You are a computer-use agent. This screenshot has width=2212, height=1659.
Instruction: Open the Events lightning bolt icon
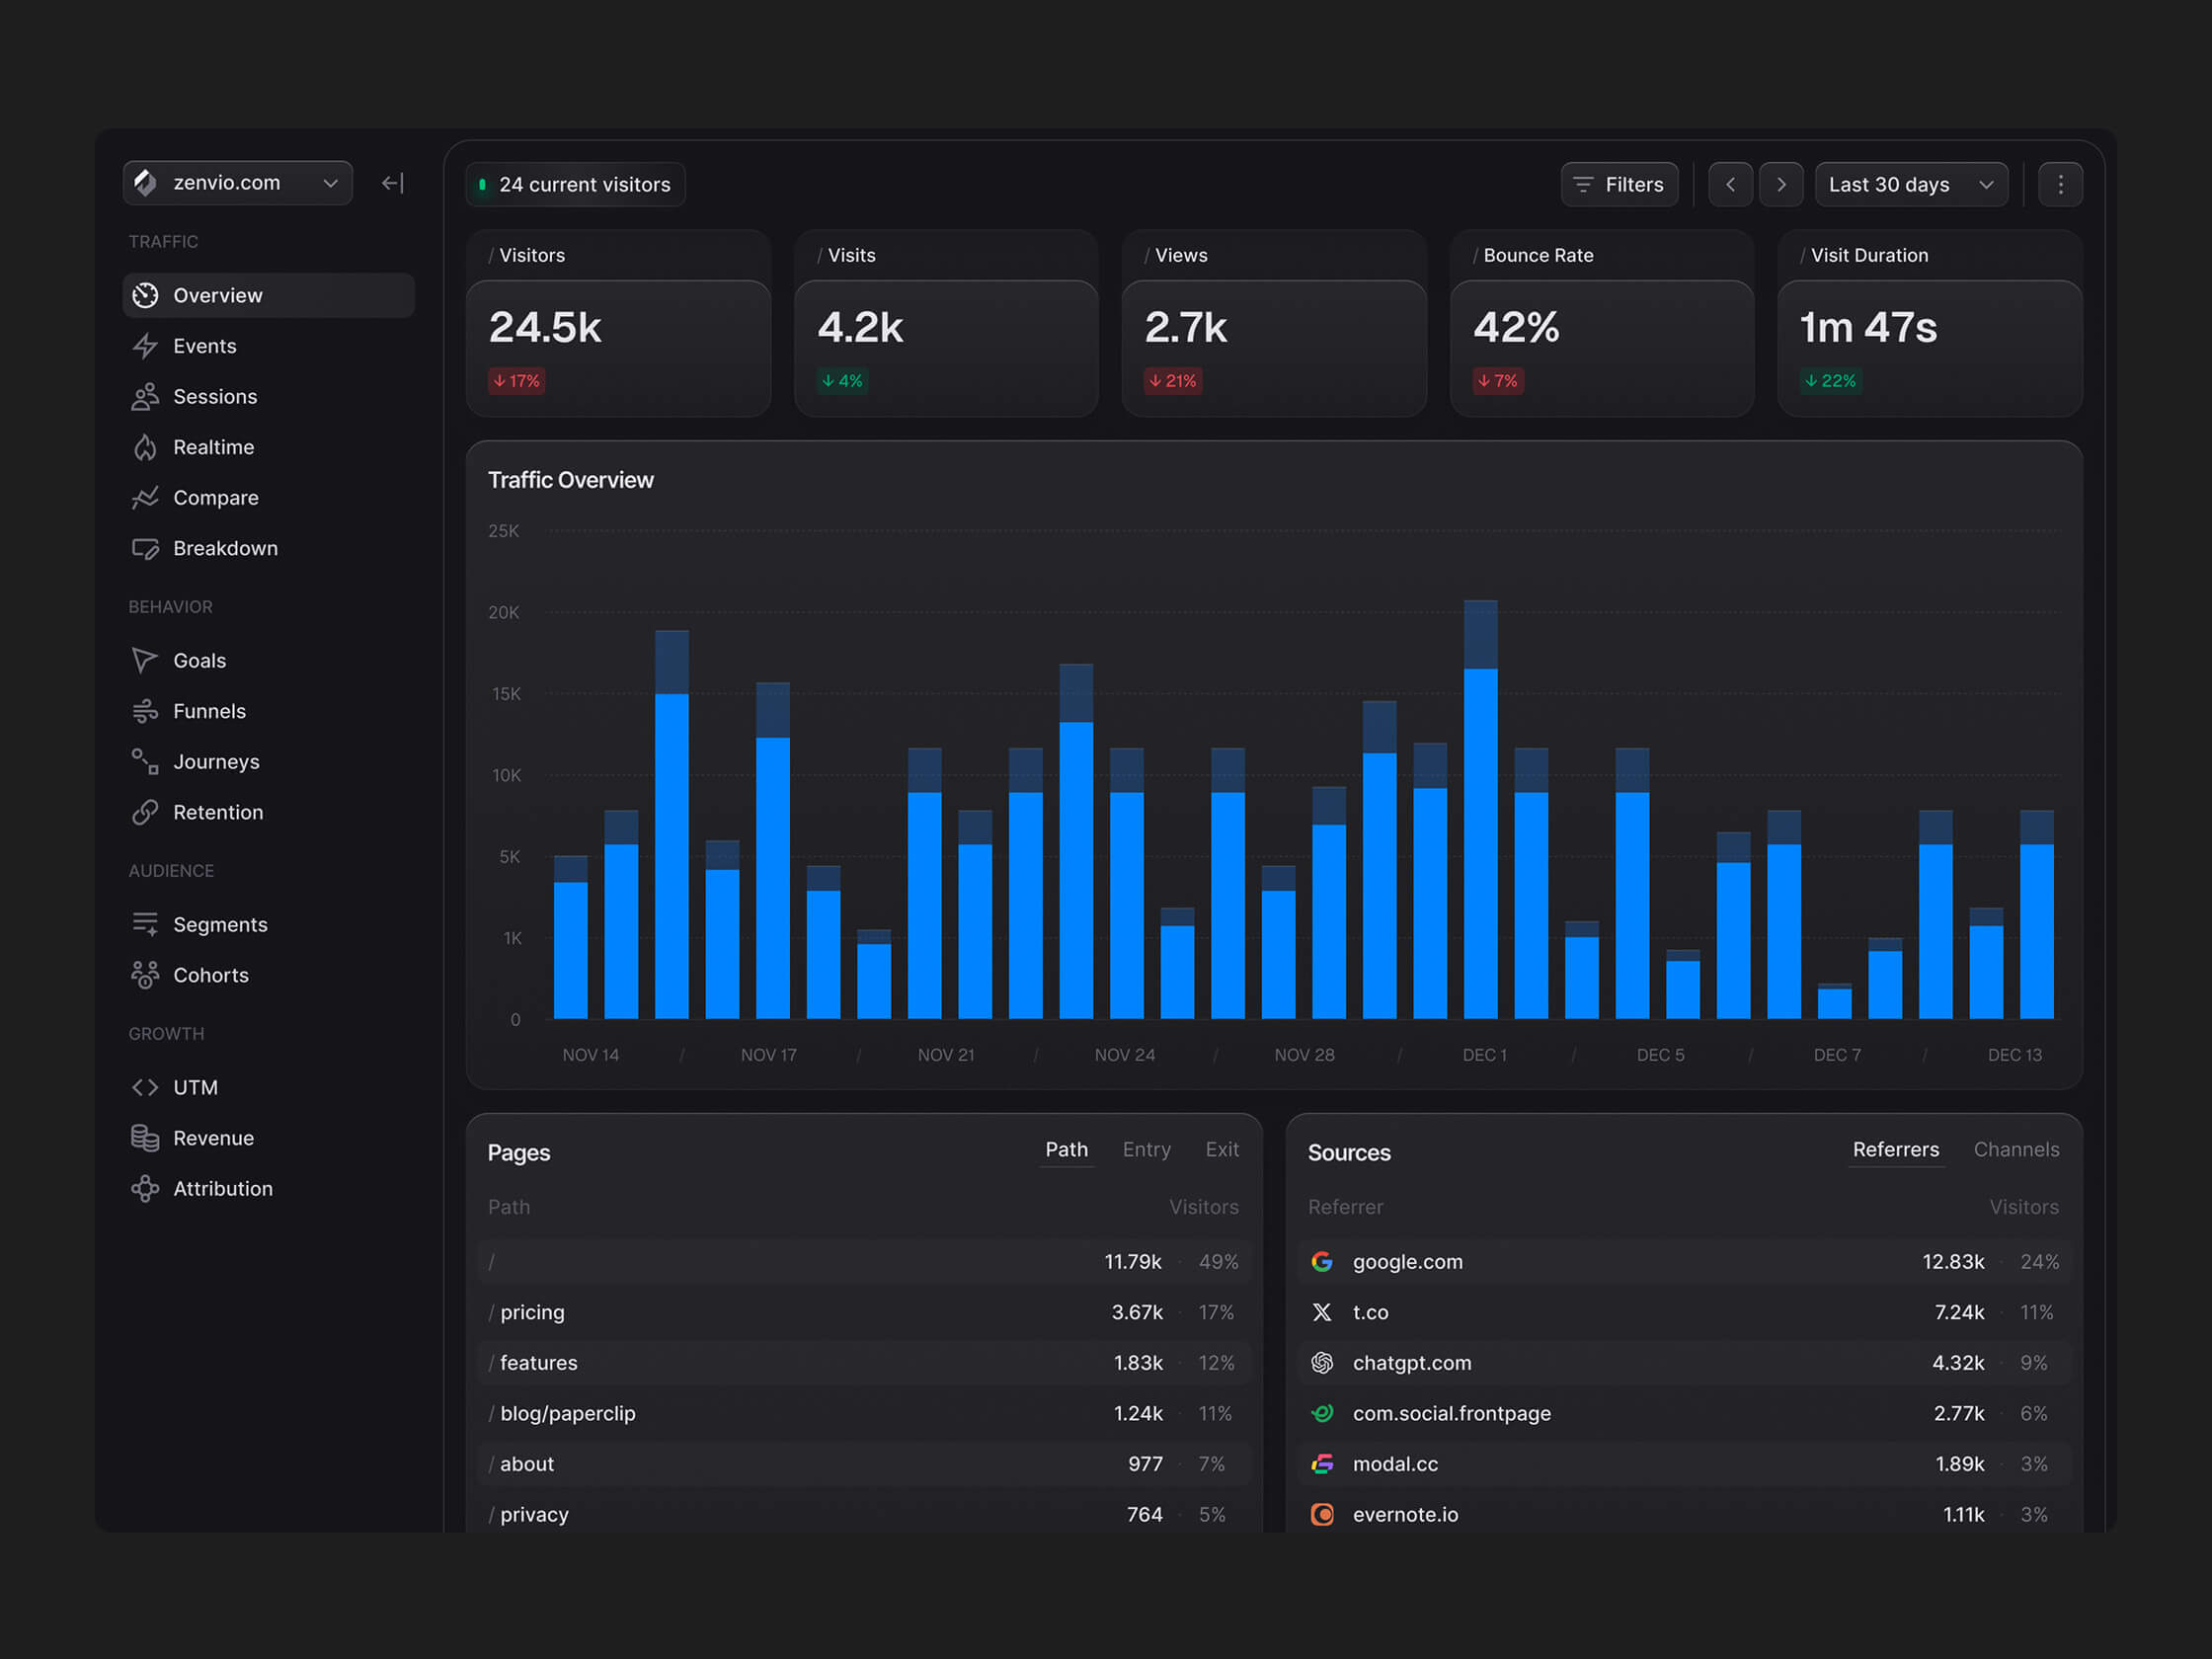[145, 346]
